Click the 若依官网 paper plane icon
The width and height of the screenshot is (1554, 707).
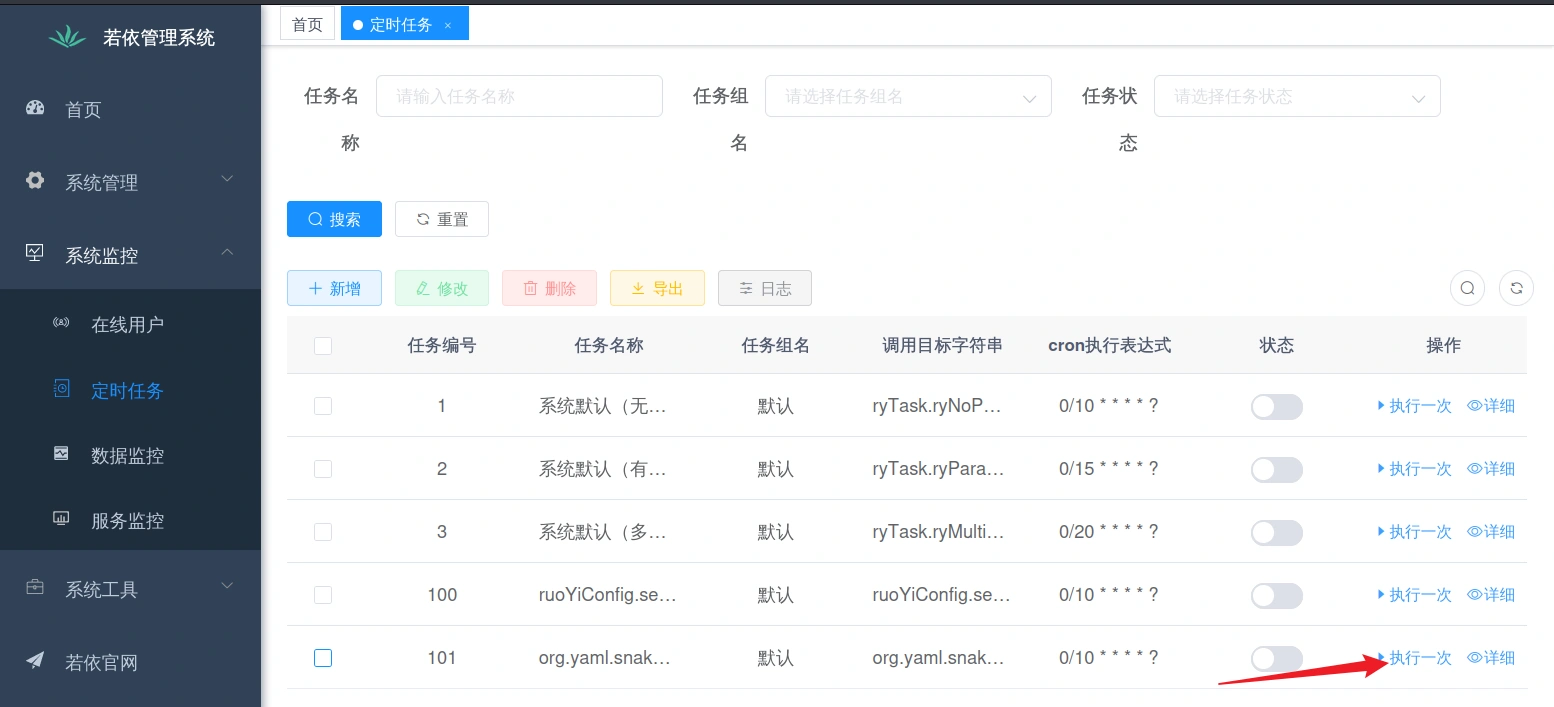[36, 661]
